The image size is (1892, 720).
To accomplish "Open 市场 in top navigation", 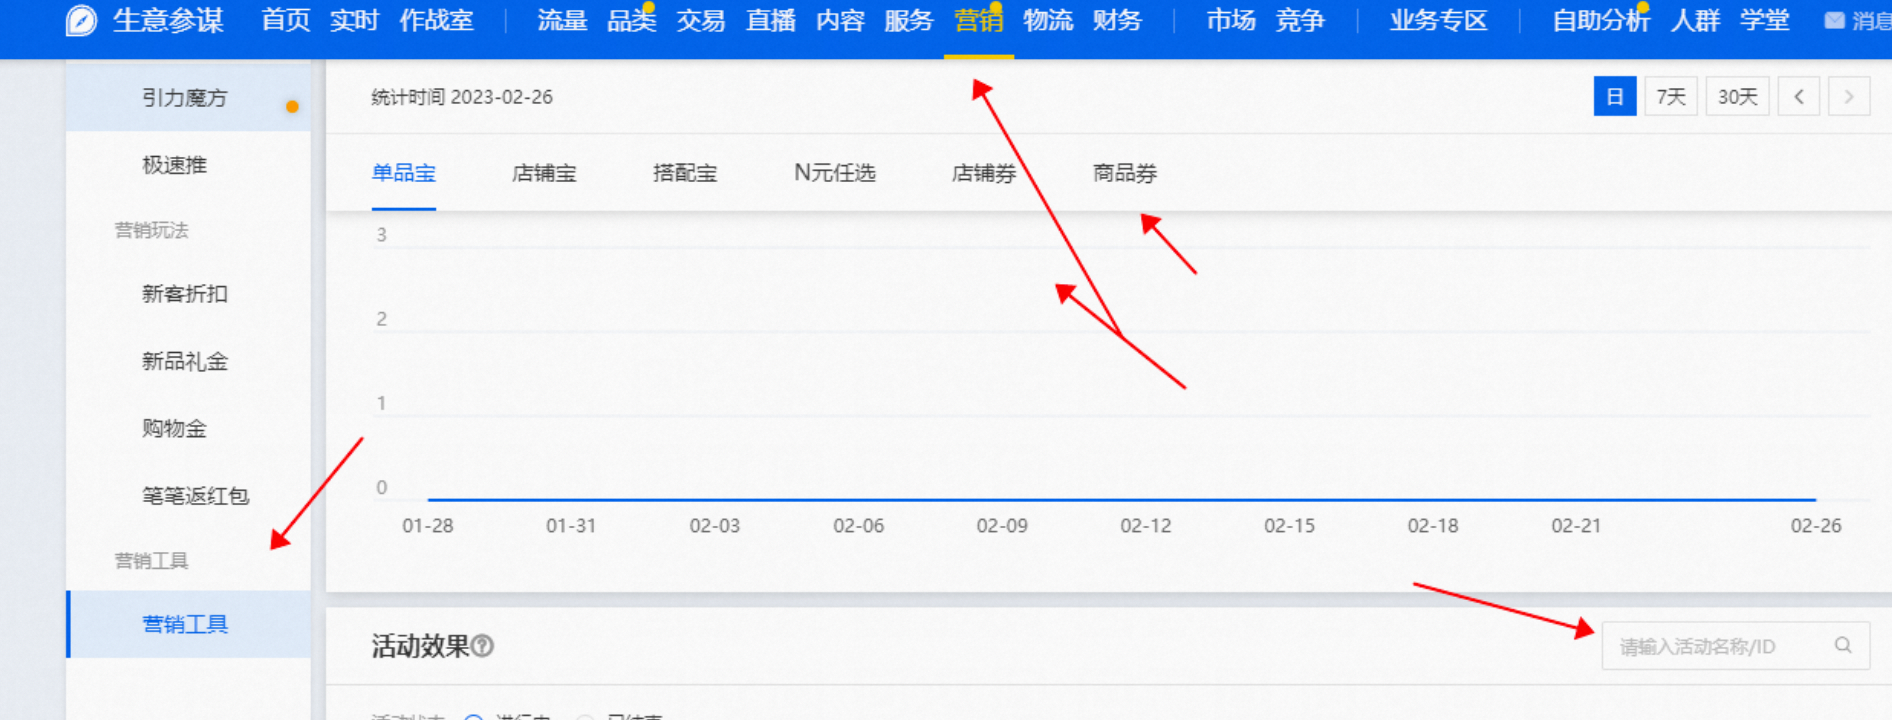I will click(x=1231, y=20).
